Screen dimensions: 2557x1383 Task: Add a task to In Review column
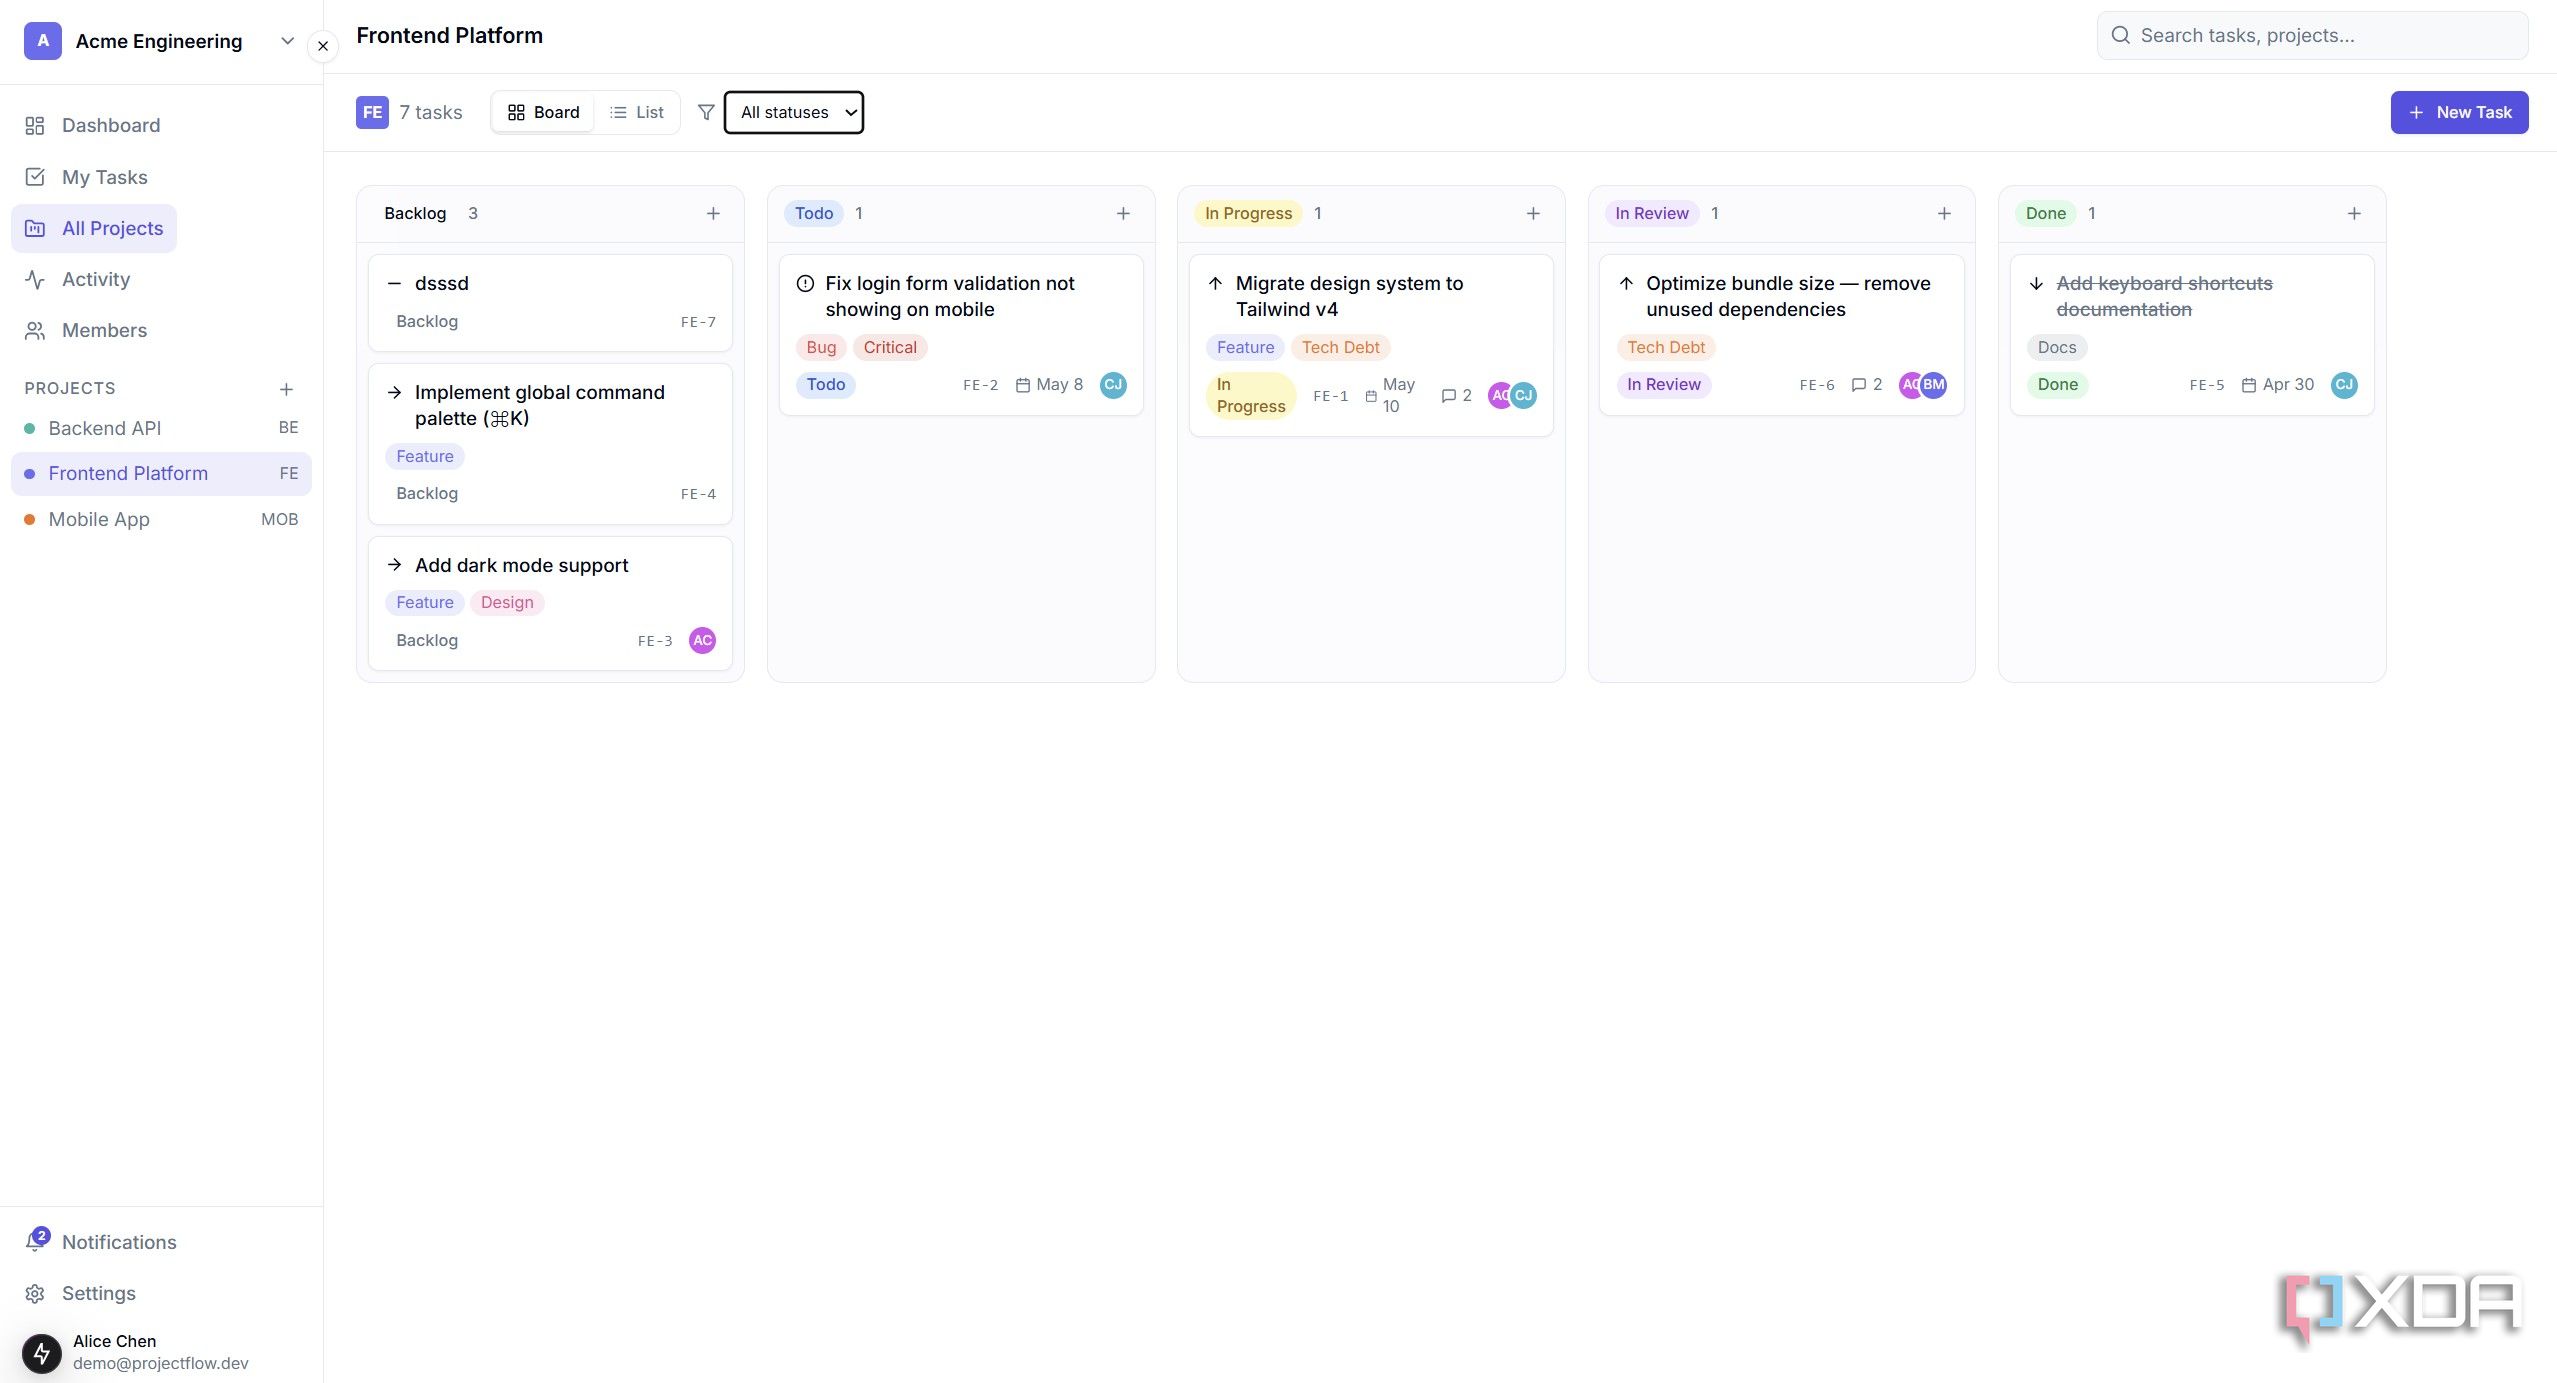pyautogui.click(x=1944, y=213)
